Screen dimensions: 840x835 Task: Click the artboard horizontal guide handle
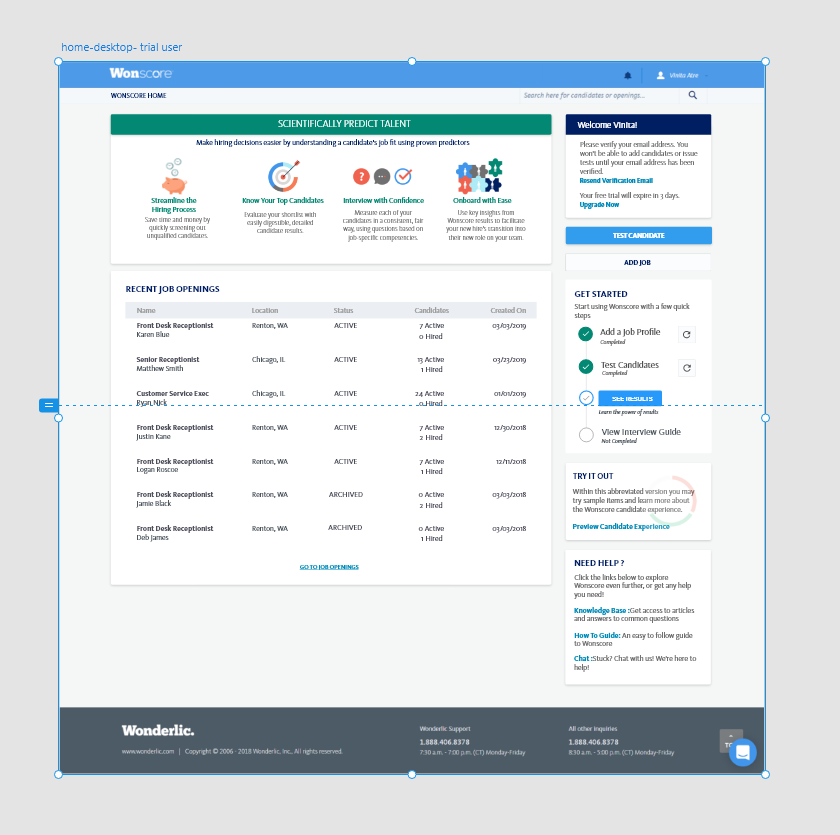49,405
